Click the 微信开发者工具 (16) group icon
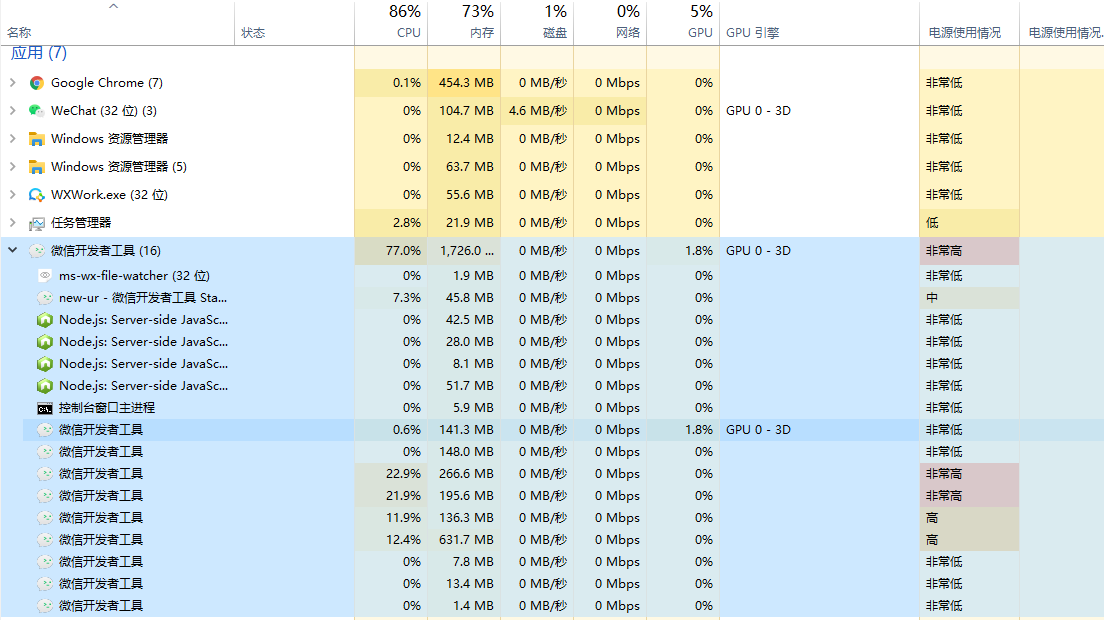This screenshot has width=1104, height=620. coord(37,251)
